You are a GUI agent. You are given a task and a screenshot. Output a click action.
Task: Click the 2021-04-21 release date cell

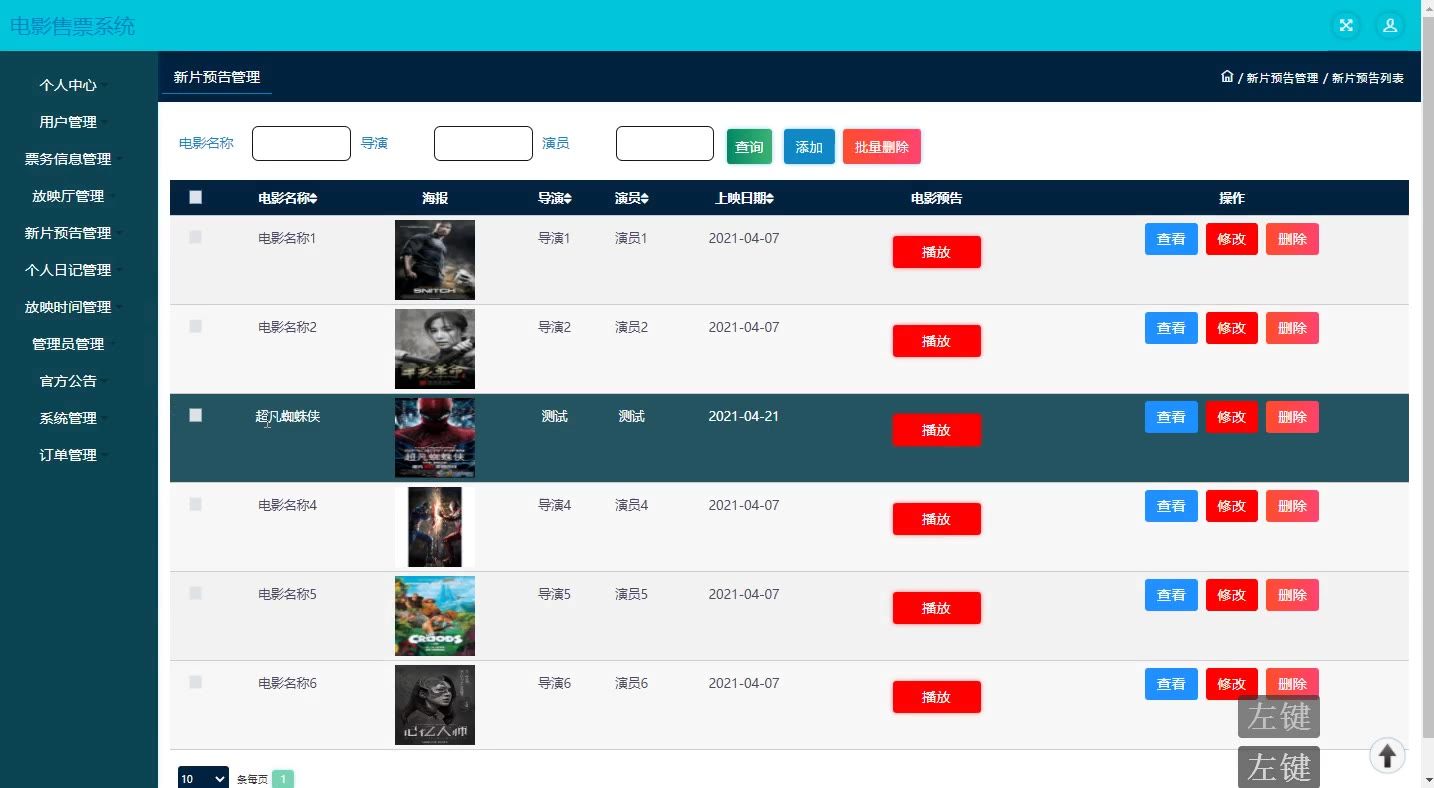pyautogui.click(x=743, y=416)
